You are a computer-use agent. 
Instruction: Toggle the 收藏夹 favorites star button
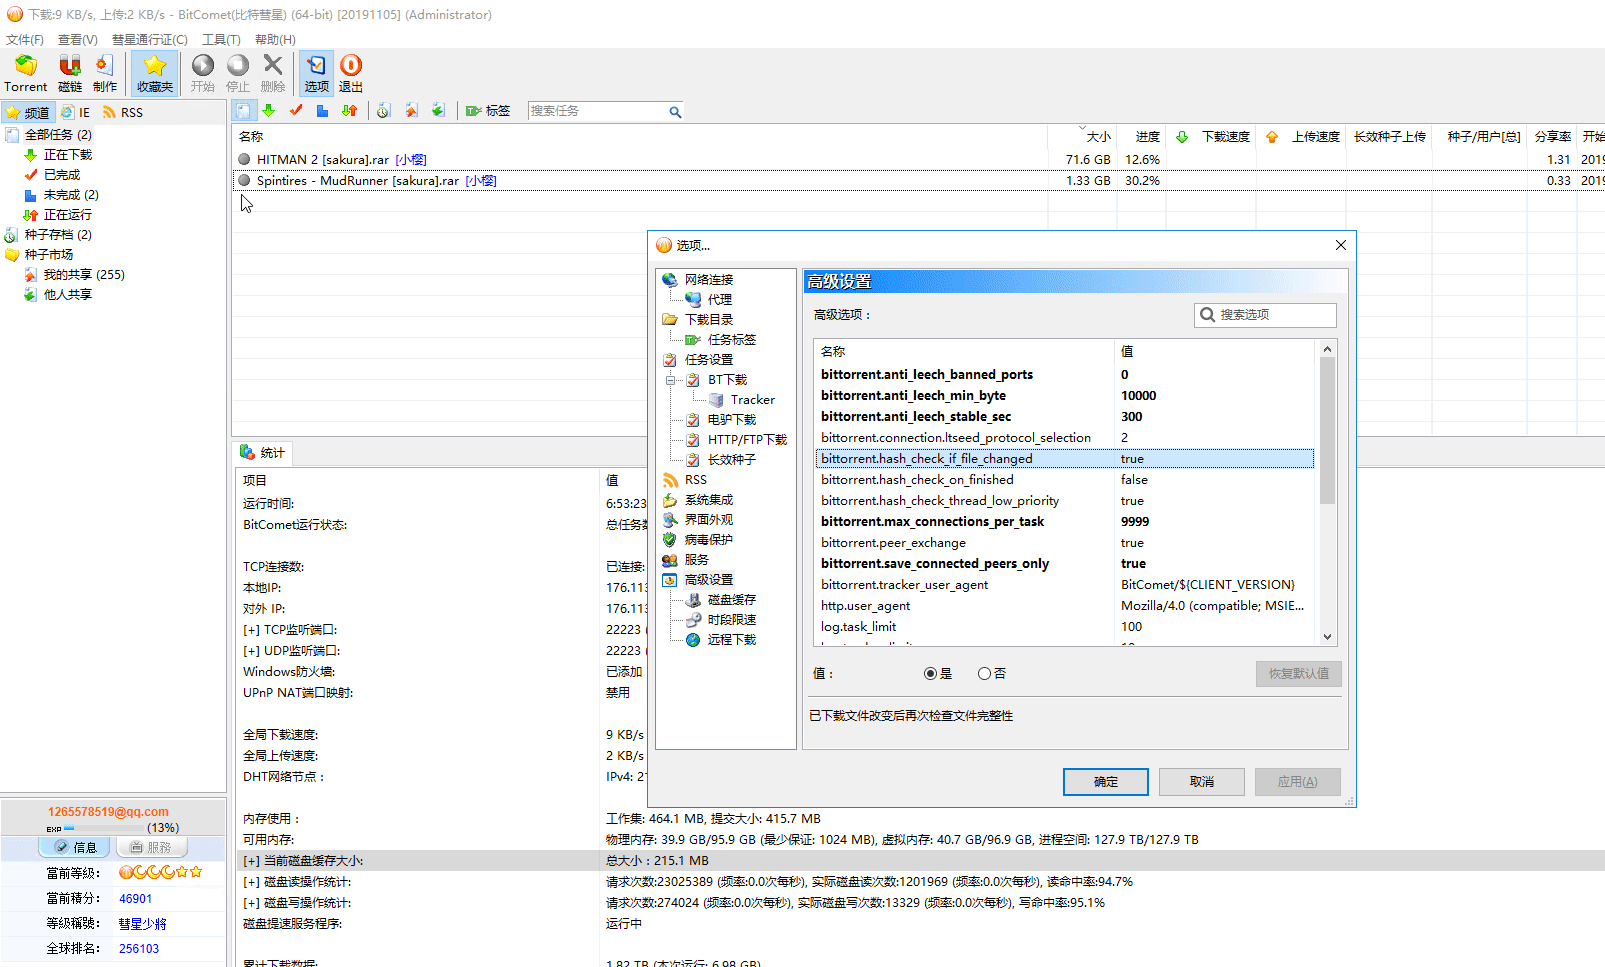(x=155, y=74)
